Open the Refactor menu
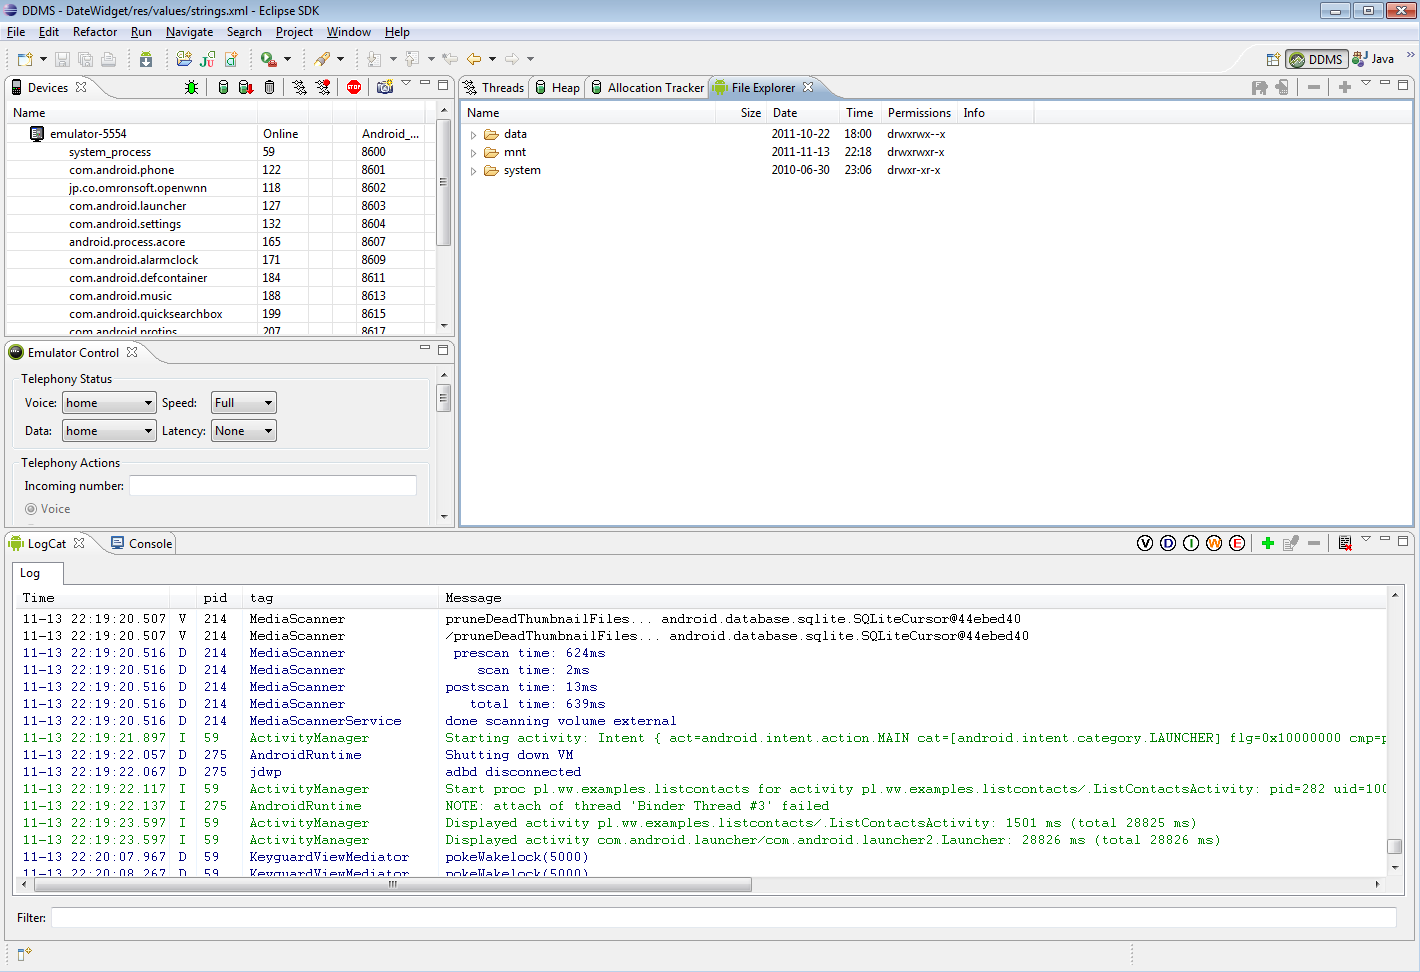The image size is (1420, 972). coord(95,32)
